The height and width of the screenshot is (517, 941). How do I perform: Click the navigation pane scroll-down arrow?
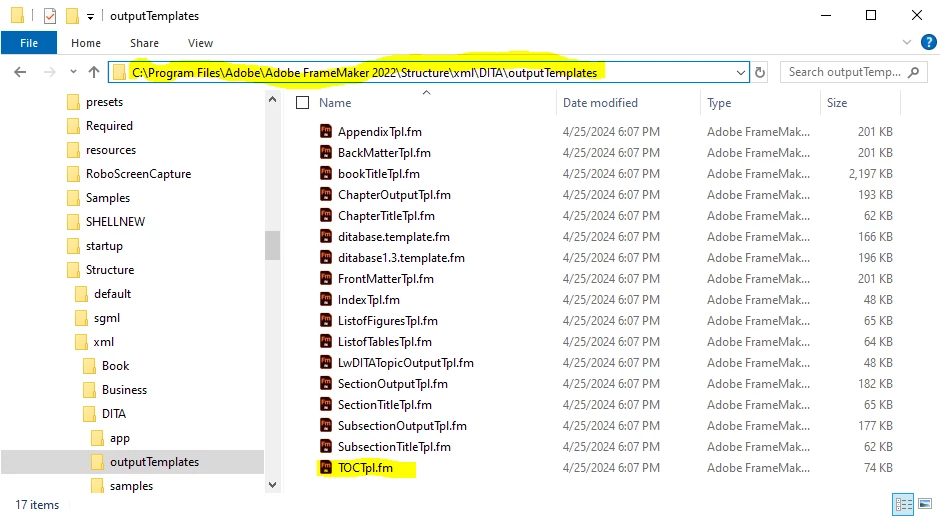coord(272,485)
